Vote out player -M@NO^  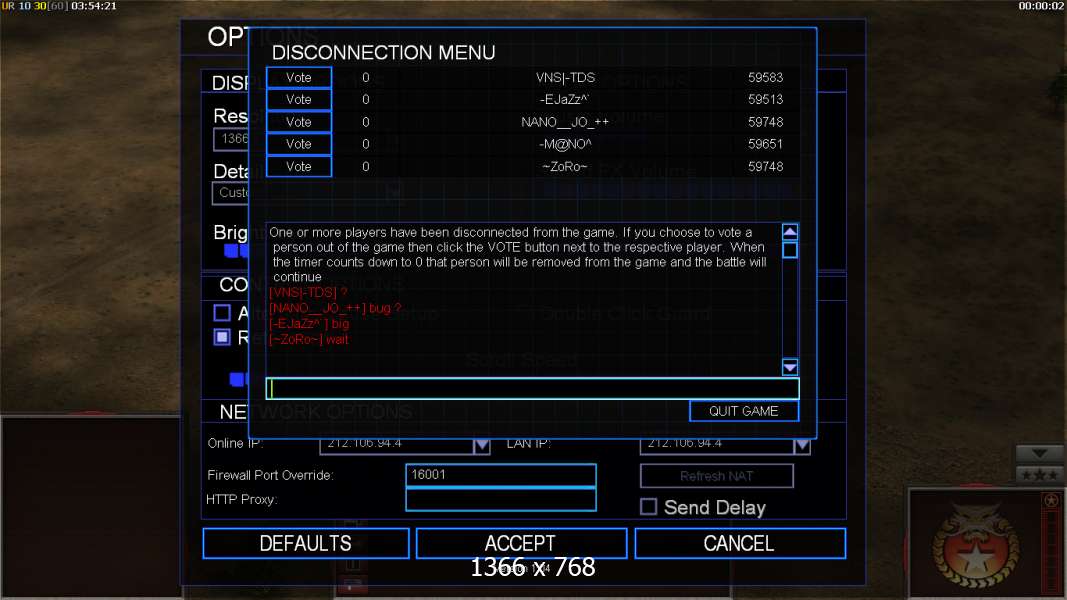click(299, 144)
